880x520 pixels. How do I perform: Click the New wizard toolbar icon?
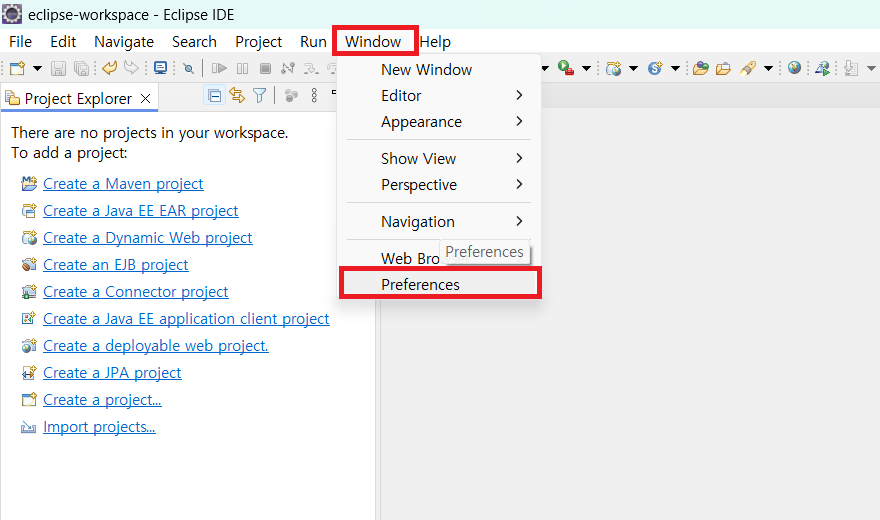pyautogui.click(x=17, y=68)
